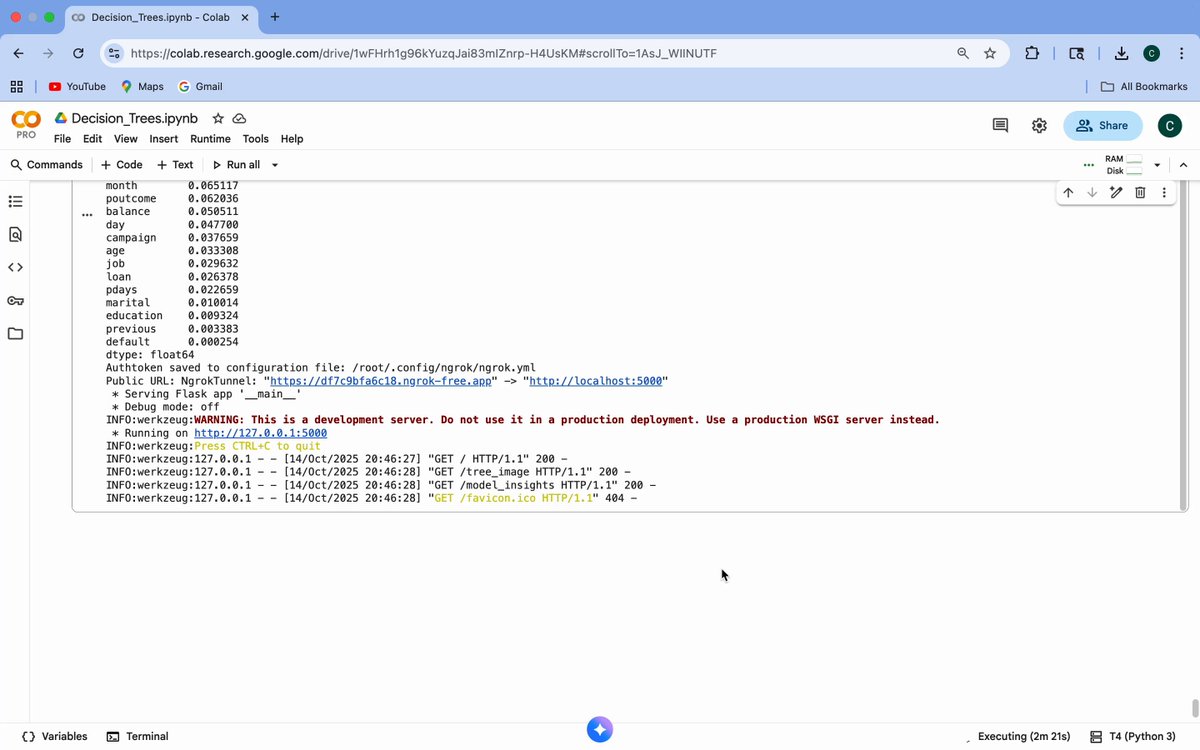Click the Colab PRO logo
This screenshot has width=1200, height=750.
click(26, 124)
